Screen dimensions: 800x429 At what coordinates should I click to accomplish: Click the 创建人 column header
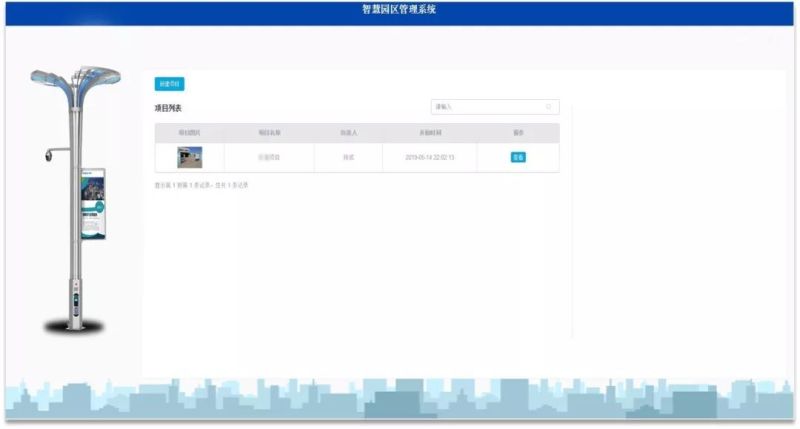pyautogui.click(x=348, y=132)
